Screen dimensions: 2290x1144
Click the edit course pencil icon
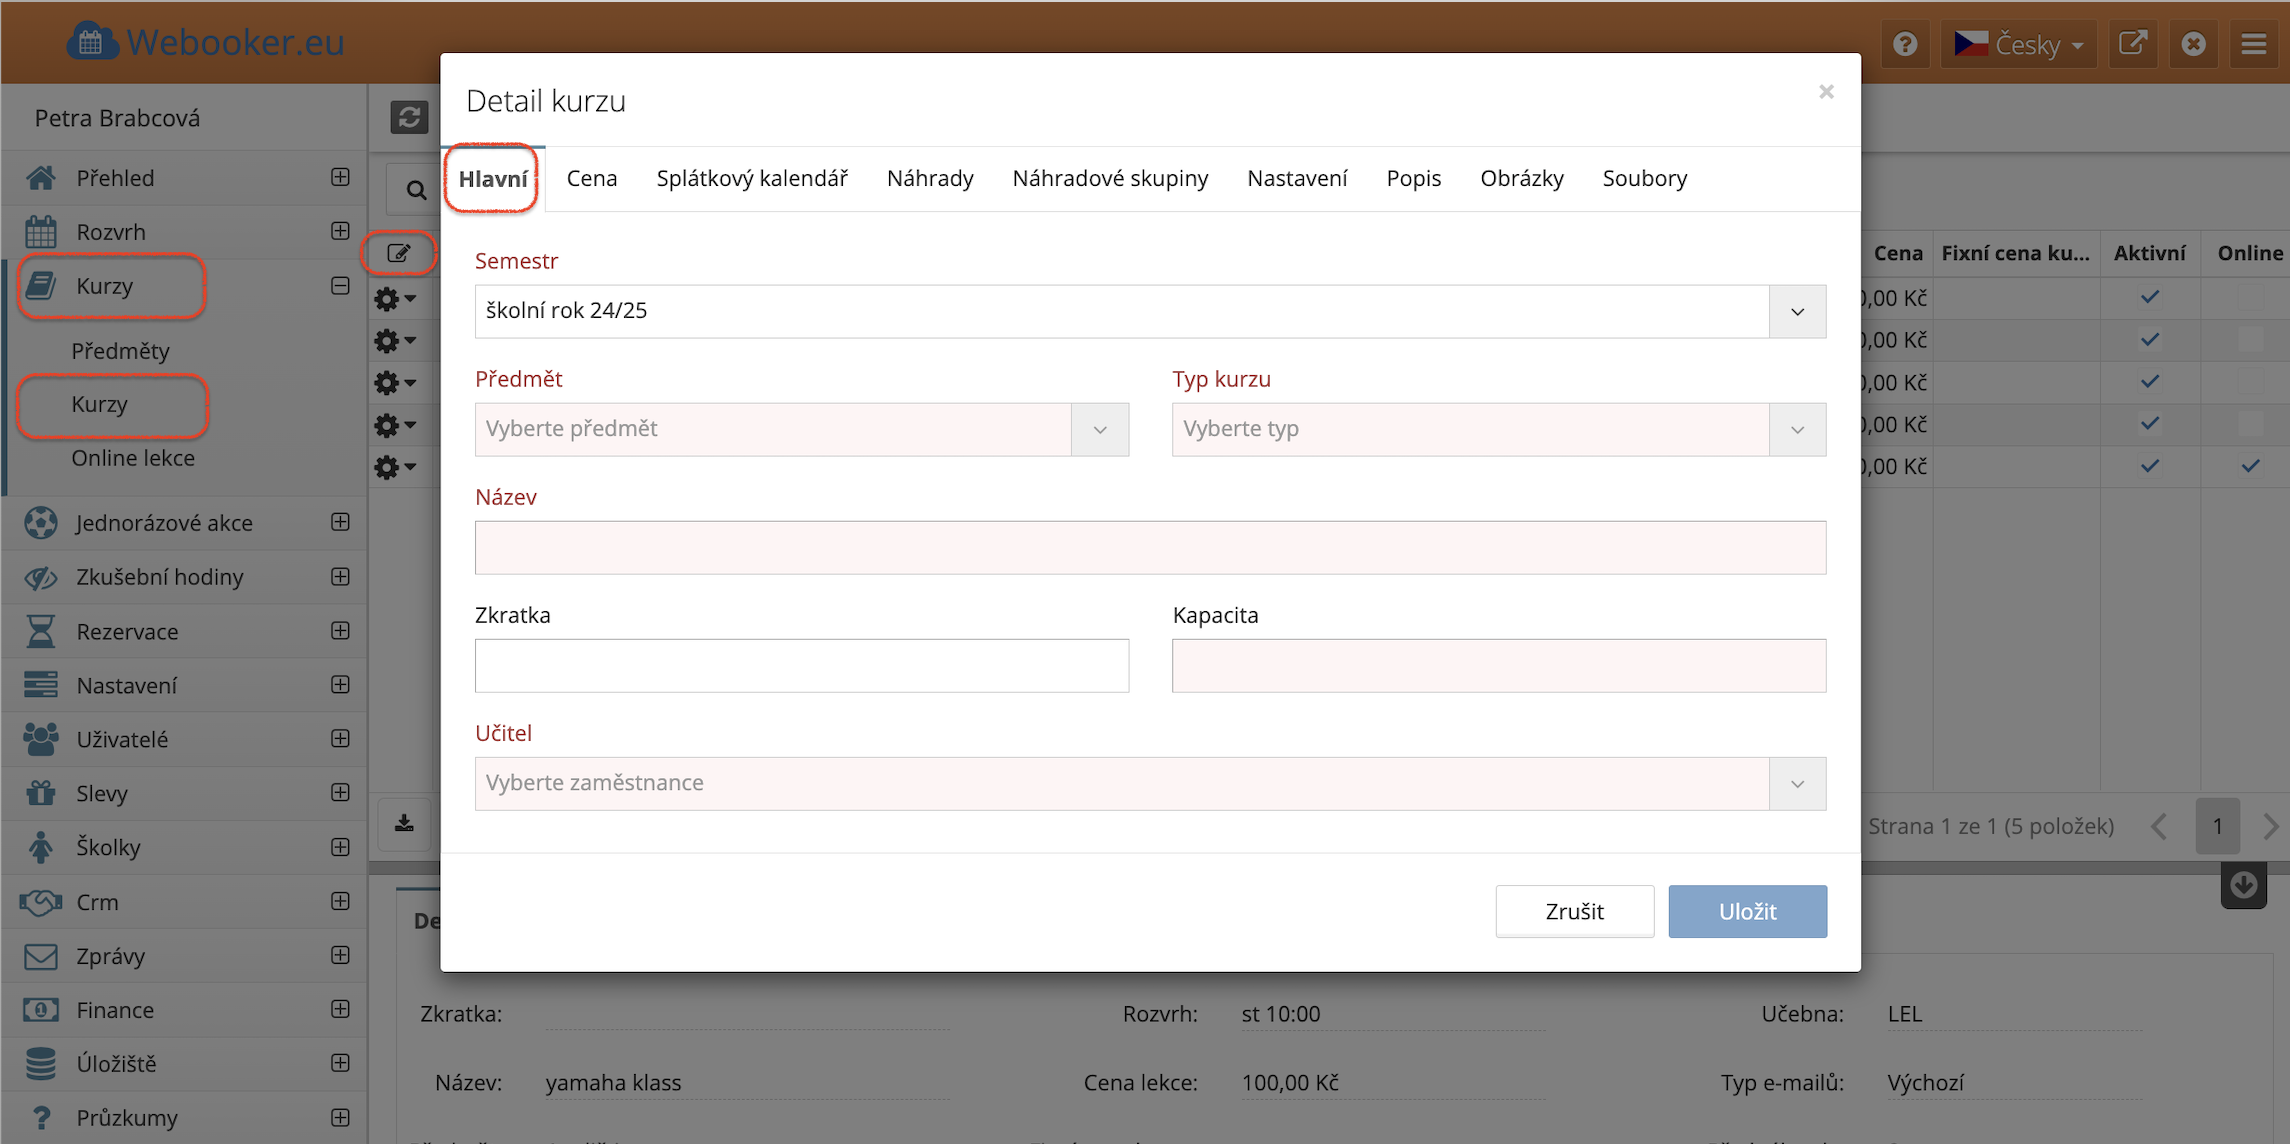pos(399,253)
